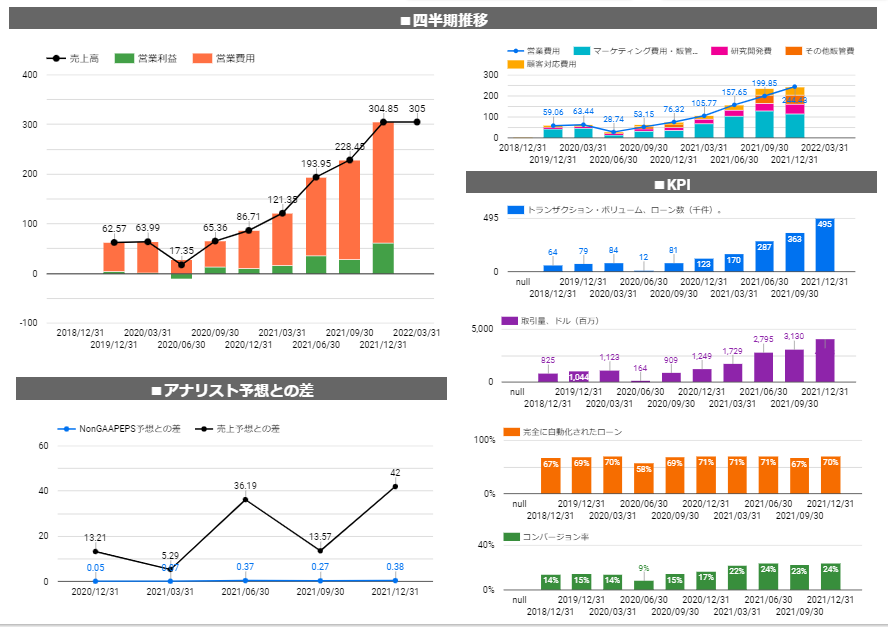Select the yellow 顧客対応費用 legend swatch
Image resolution: width=888 pixels, height=627 pixels.
(x=516, y=64)
